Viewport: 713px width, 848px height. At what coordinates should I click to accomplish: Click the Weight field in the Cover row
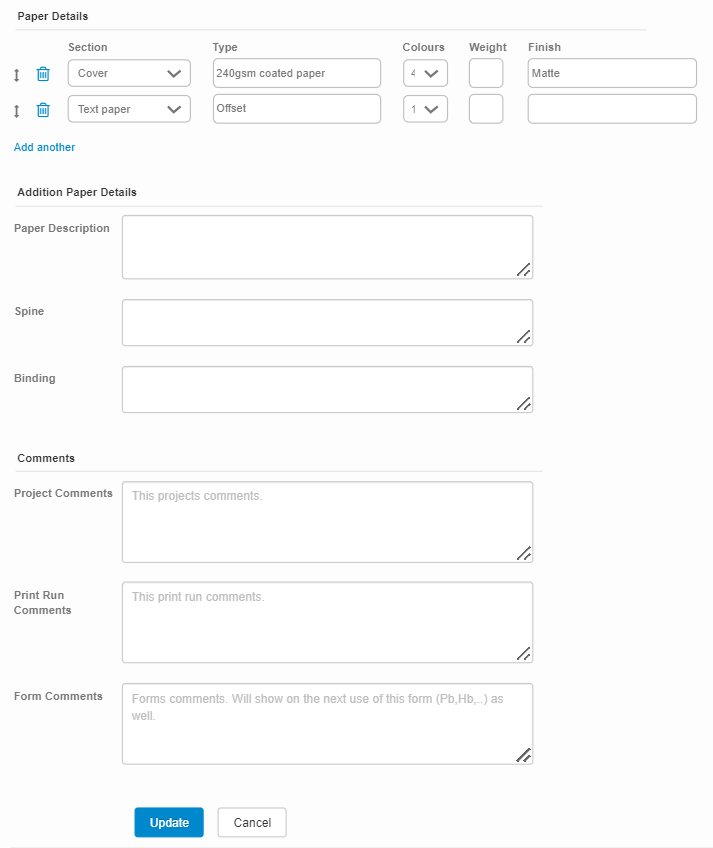pos(486,72)
